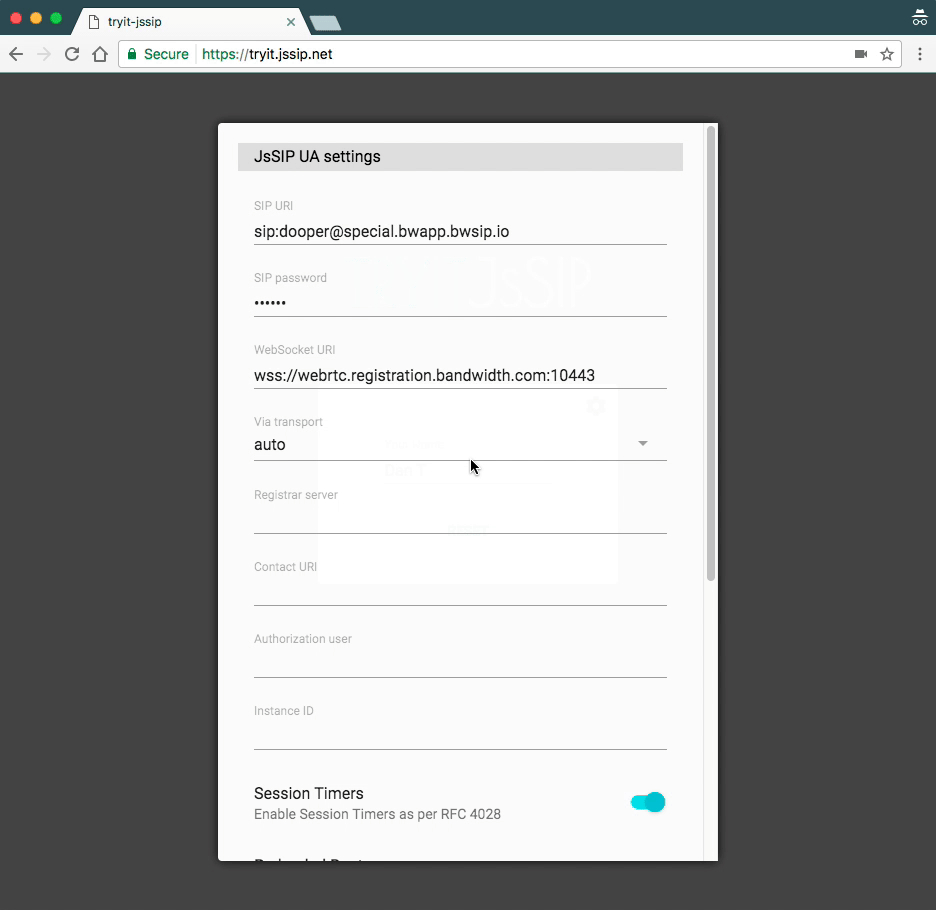Click the Authorization user field
The image size is (936, 910).
tap(460, 664)
